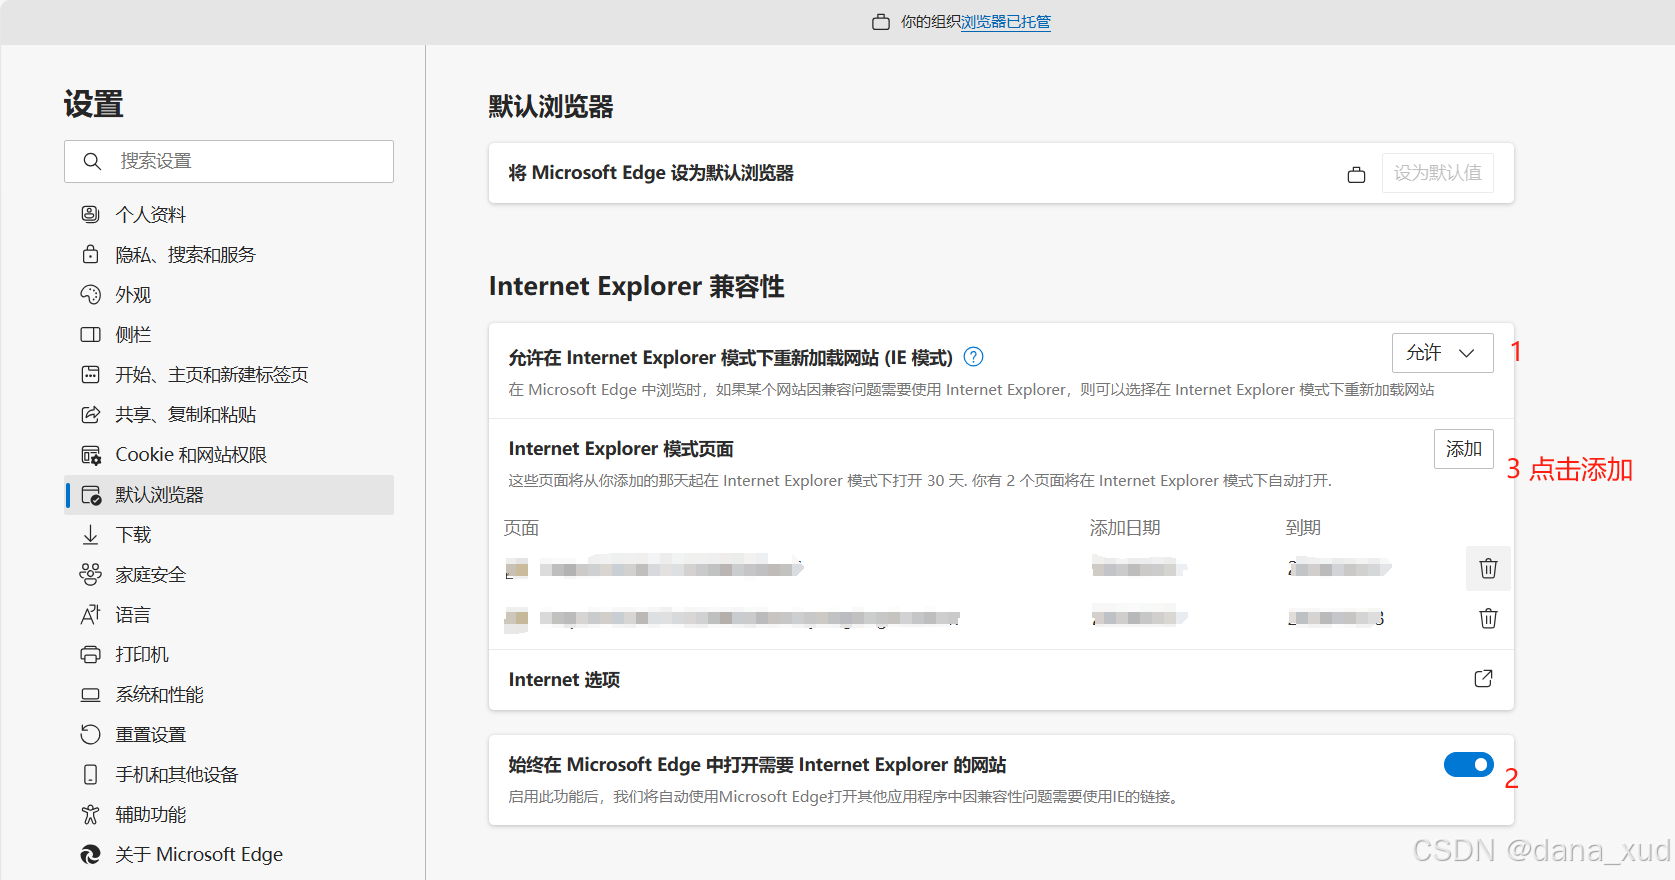Click the Accessibility icon
Screen dimensions: 1675x880
[90, 814]
